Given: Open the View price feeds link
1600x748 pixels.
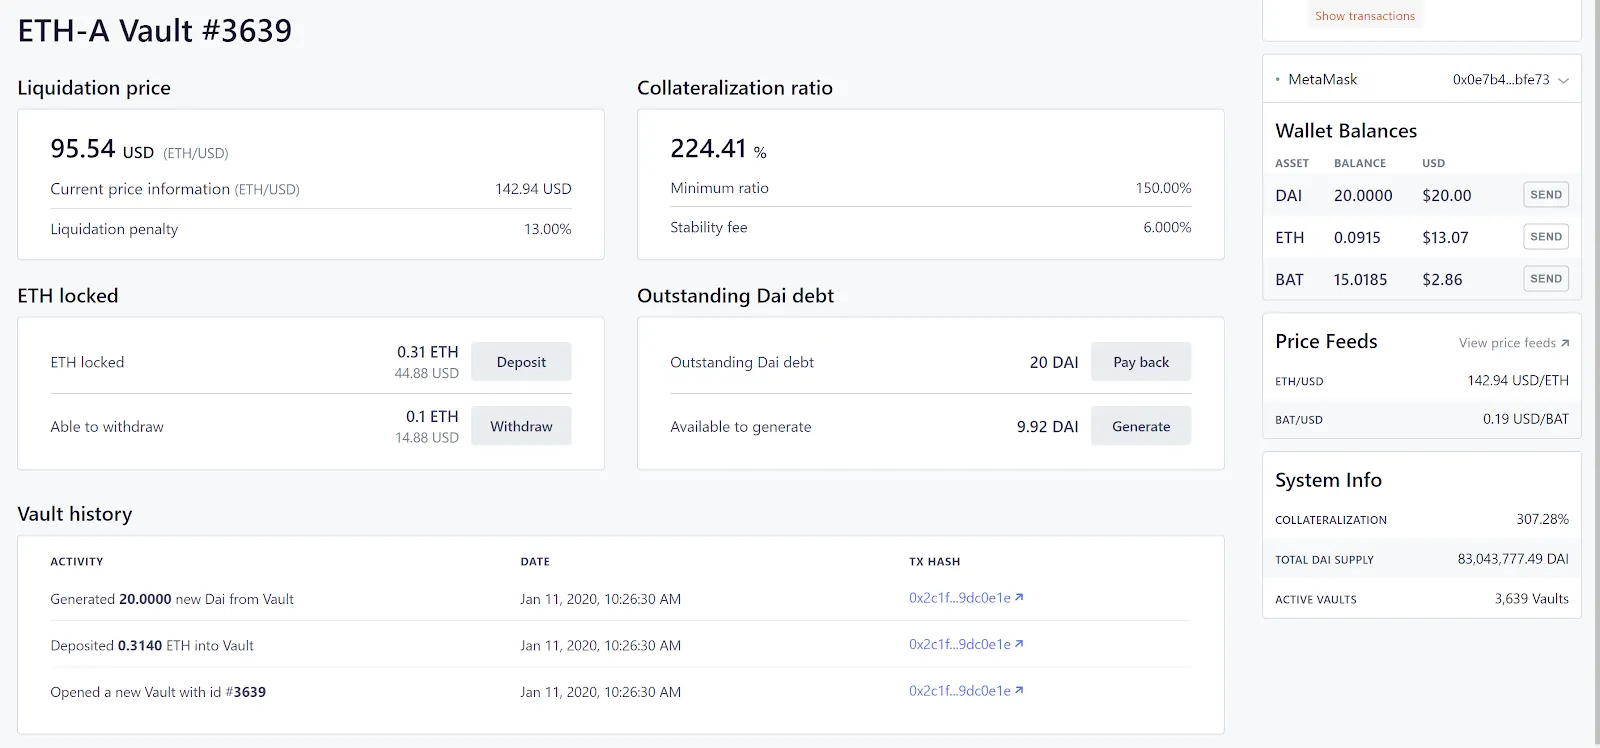Looking at the screenshot, I should (x=1507, y=343).
